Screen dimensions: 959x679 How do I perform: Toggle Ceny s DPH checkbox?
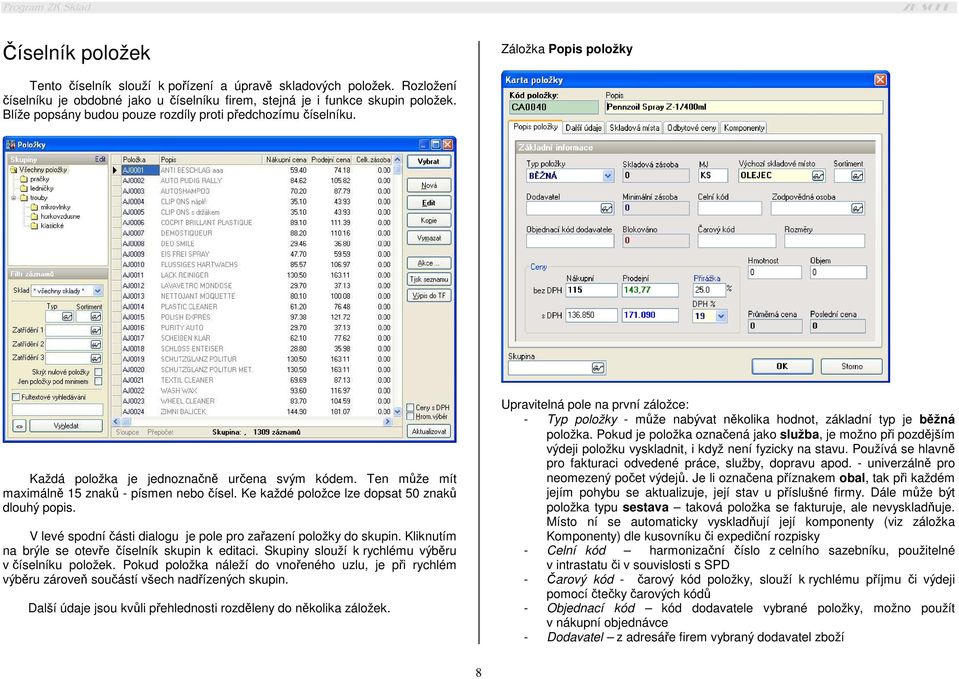pos(410,407)
